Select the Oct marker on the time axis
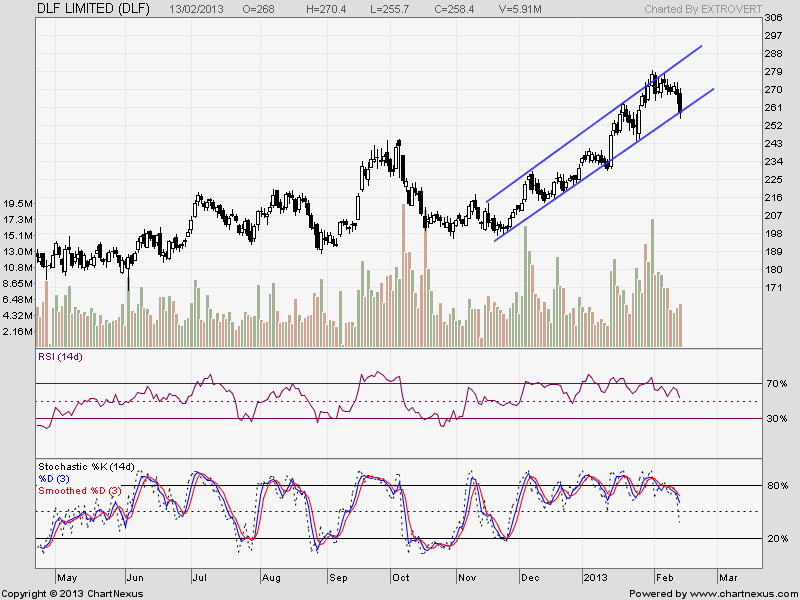The height and width of the screenshot is (600, 800). pyautogui.click(x=400, y=577)
